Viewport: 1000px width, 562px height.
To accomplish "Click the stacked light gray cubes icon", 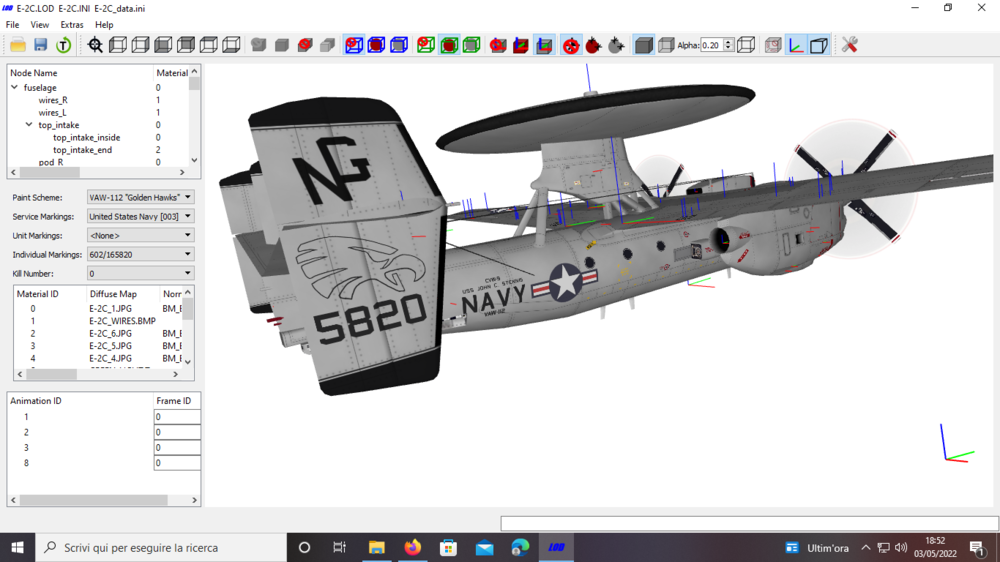I will 327,45.
